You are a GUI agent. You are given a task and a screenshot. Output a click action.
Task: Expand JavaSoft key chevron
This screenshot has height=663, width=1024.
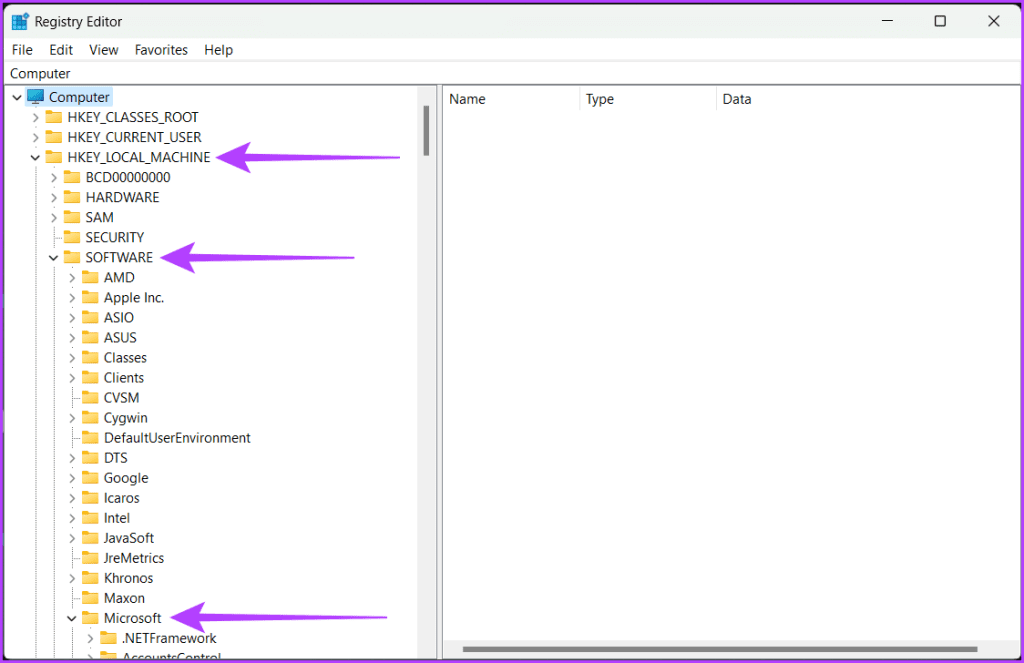point(72,538)
